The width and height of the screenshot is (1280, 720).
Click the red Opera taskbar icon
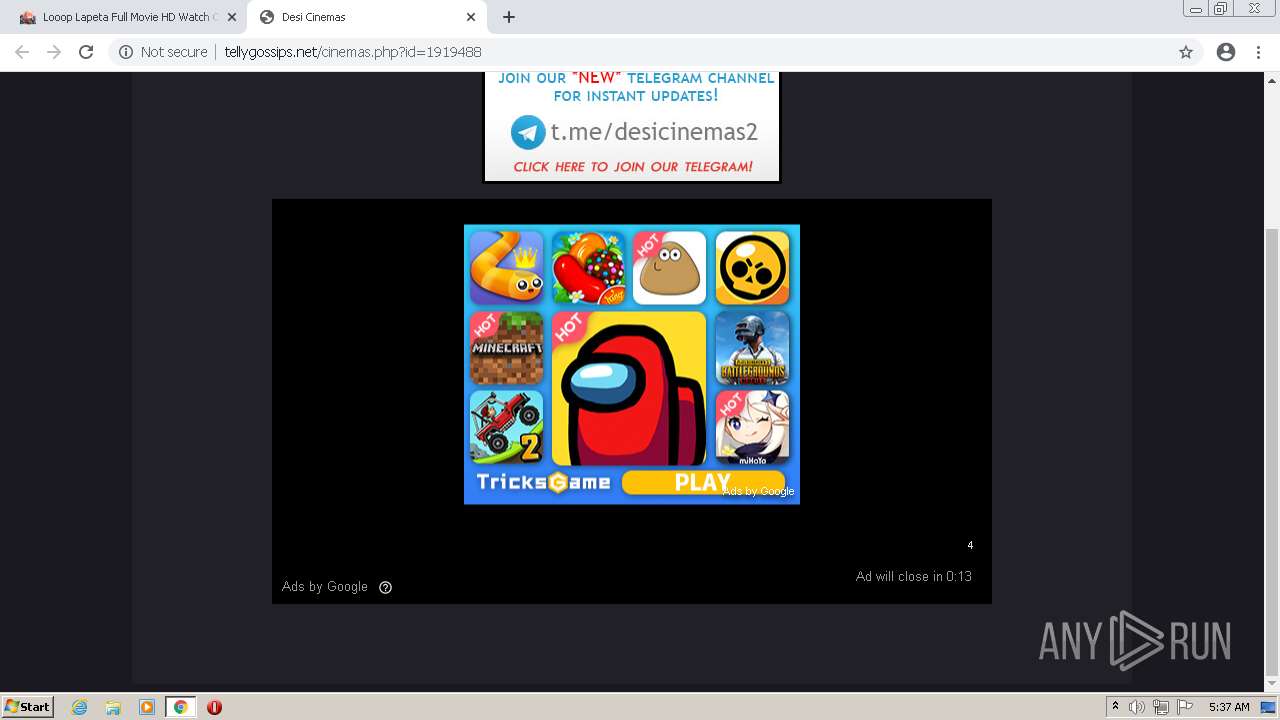coord(214,707)
